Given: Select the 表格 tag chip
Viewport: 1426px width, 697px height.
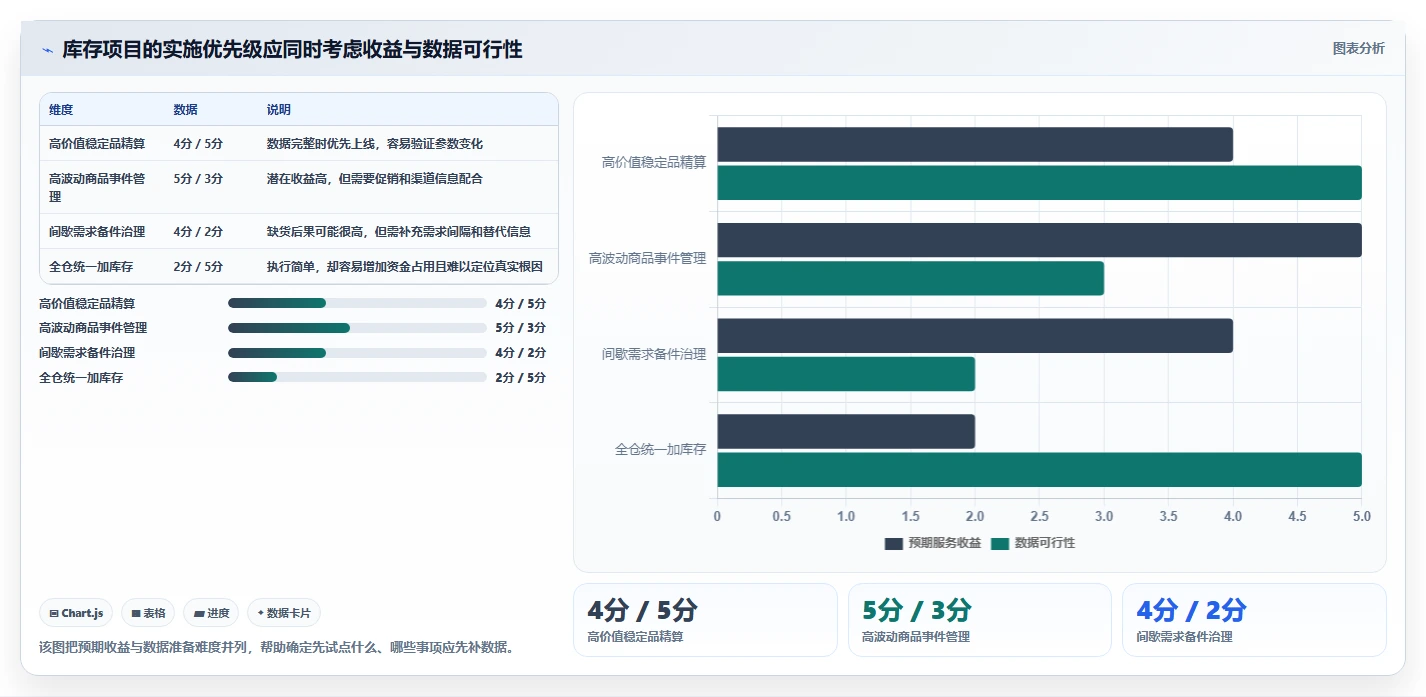Looking at the screenshot, I should click(x=148, y=613).
